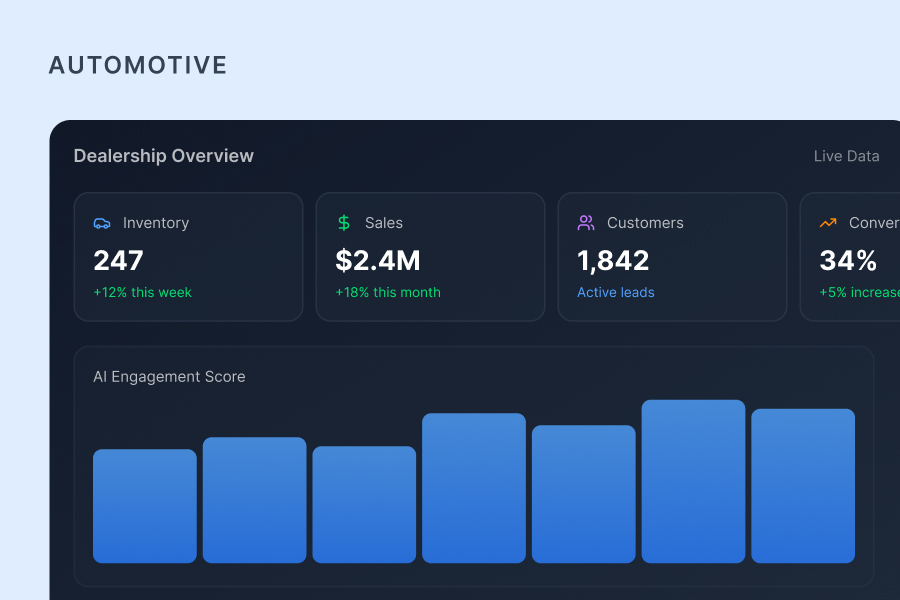
Task: Click the 1,842 customers number
Action: 613,260
